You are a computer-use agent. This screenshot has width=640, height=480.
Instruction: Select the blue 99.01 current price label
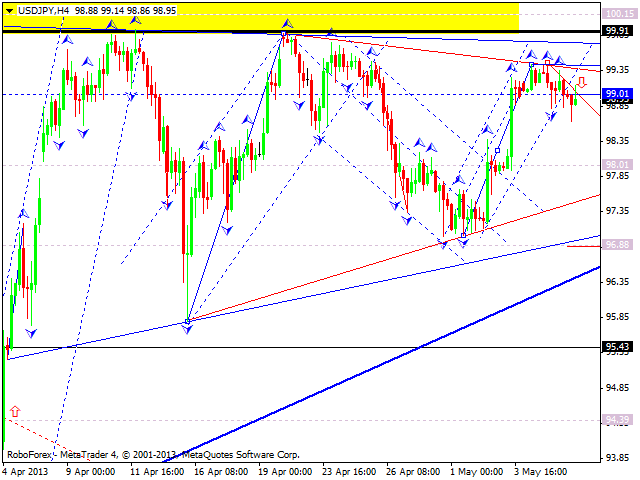click(617, 94)
